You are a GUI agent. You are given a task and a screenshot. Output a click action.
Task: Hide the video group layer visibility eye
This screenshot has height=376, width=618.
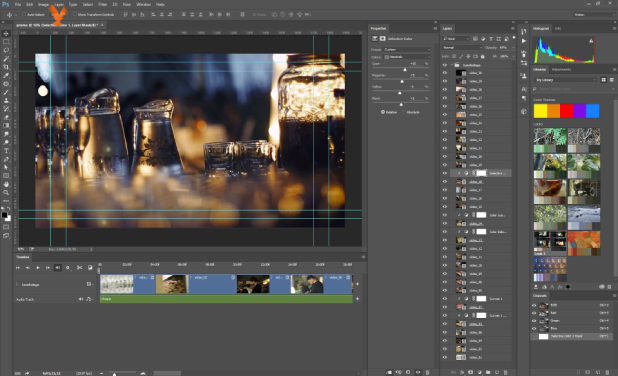[445, 65]
